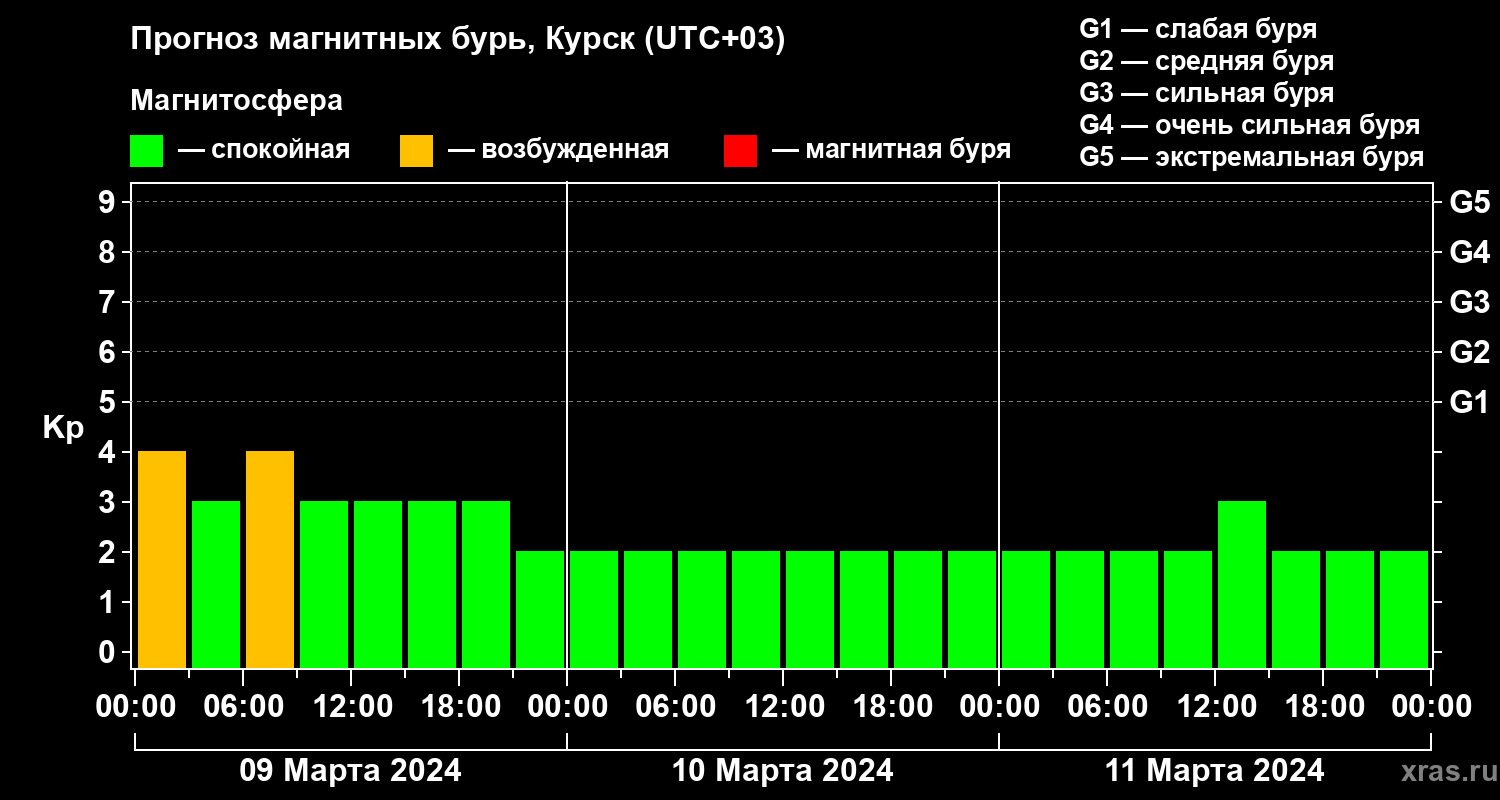Click the '10 Марта 2024' date label
The height and width of the screenshot is (800, 1500).
pyautogui.click(x=782, y=771)
